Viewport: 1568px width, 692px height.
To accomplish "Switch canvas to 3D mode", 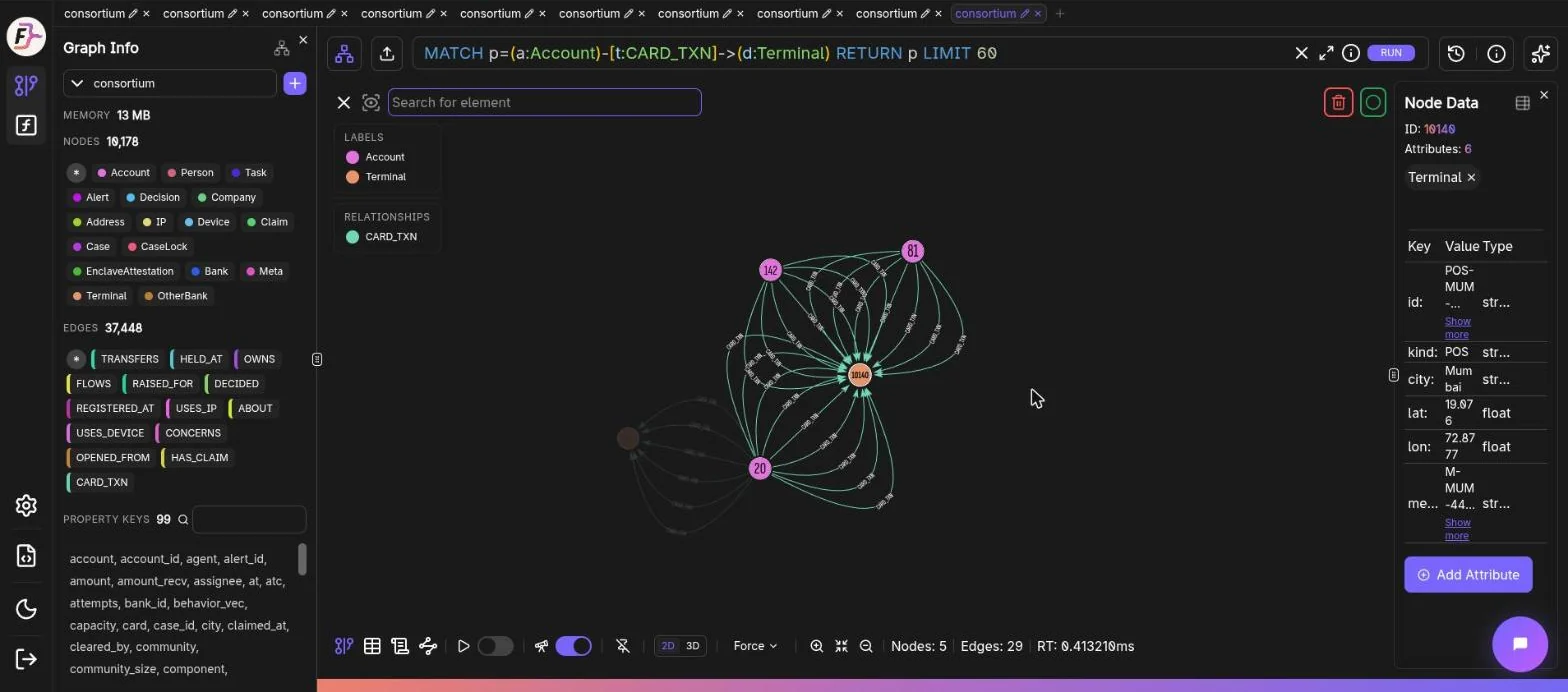I will click(x=692, y=646).
